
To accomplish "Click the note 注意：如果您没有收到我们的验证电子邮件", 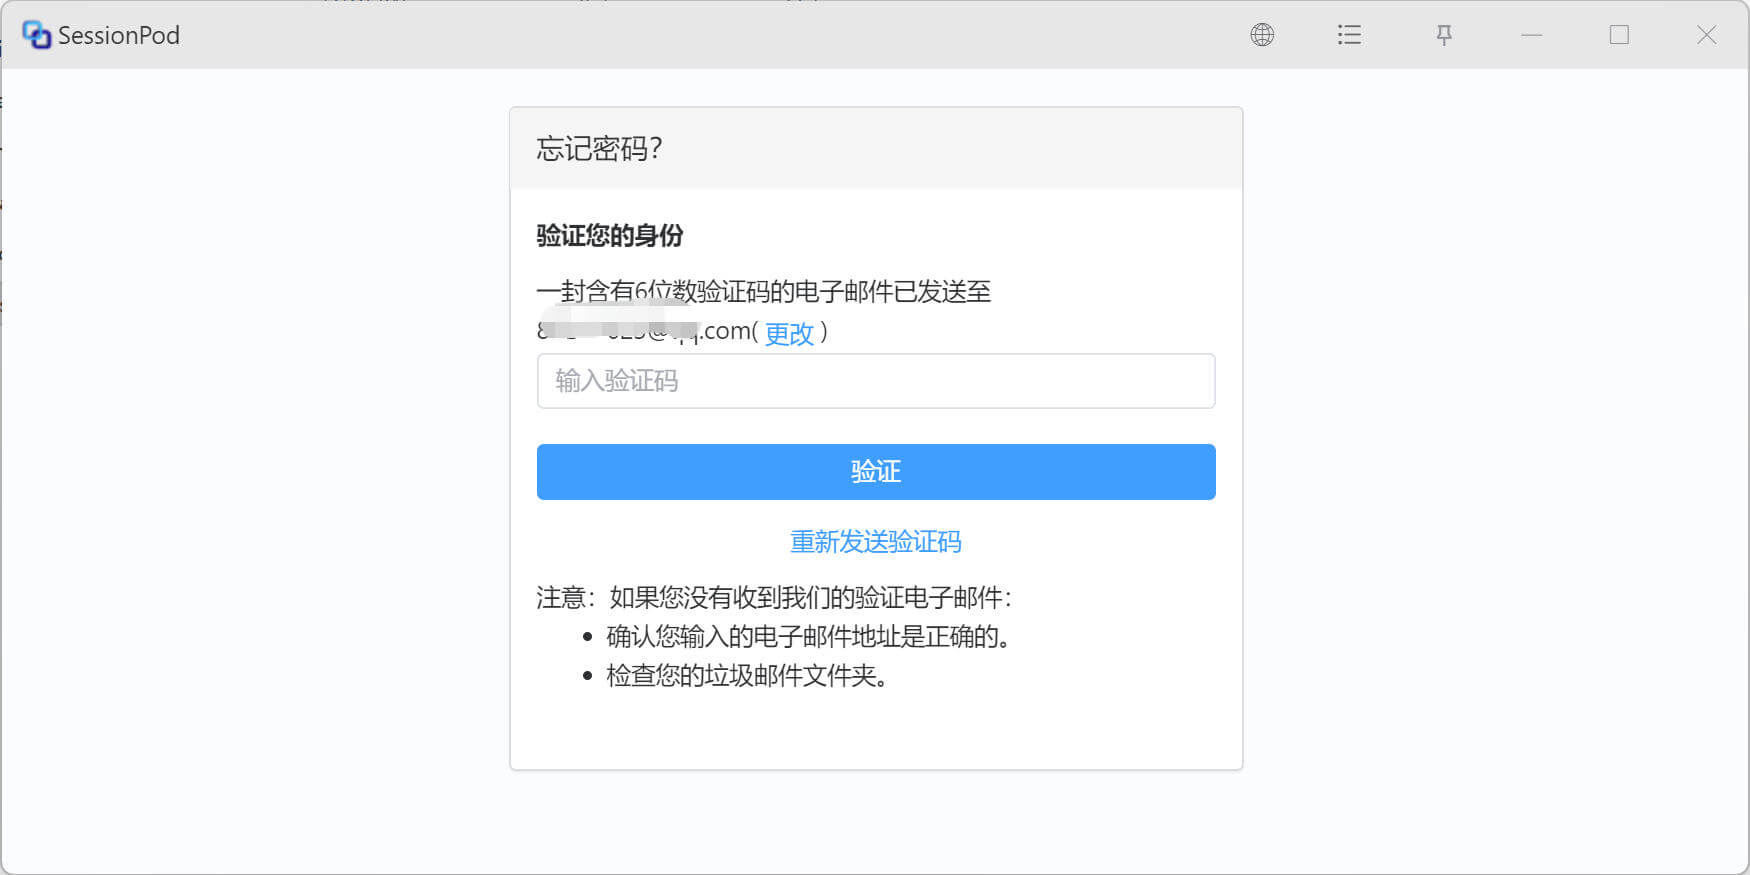I will 774,598.
